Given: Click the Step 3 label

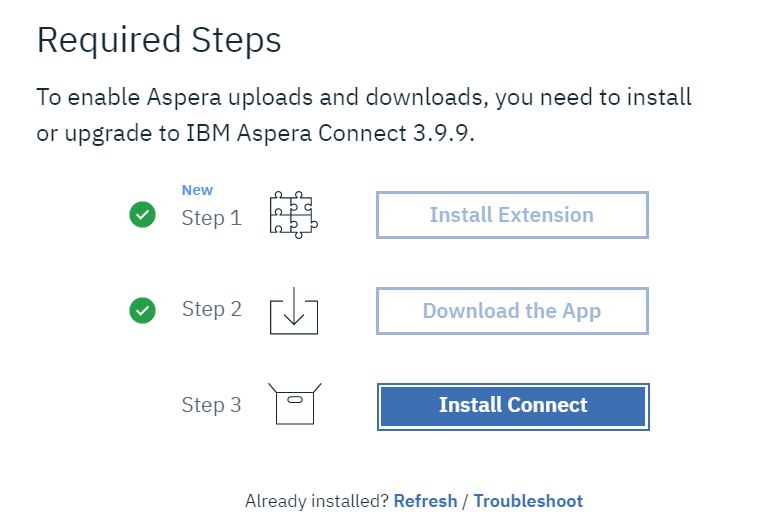Looking at the screenshot, I should (x=211, y=405).
